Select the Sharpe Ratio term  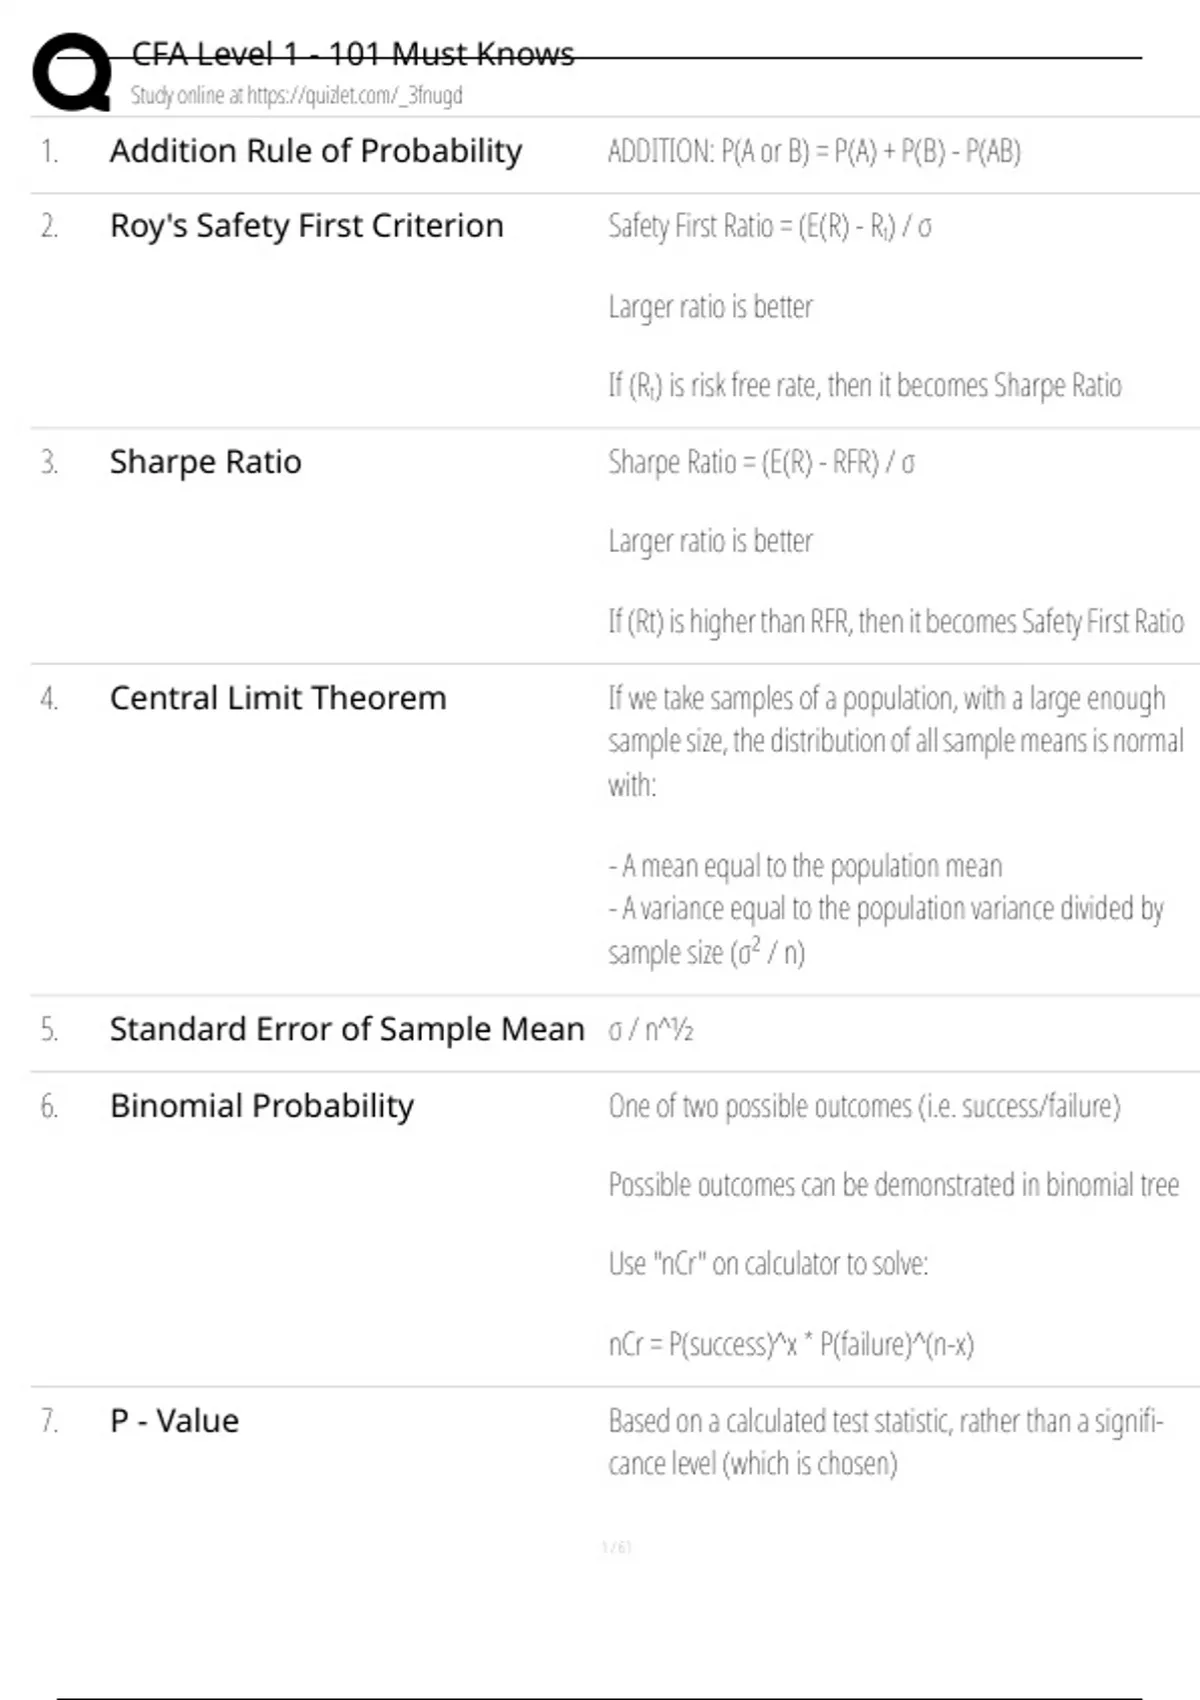[205, 462]
